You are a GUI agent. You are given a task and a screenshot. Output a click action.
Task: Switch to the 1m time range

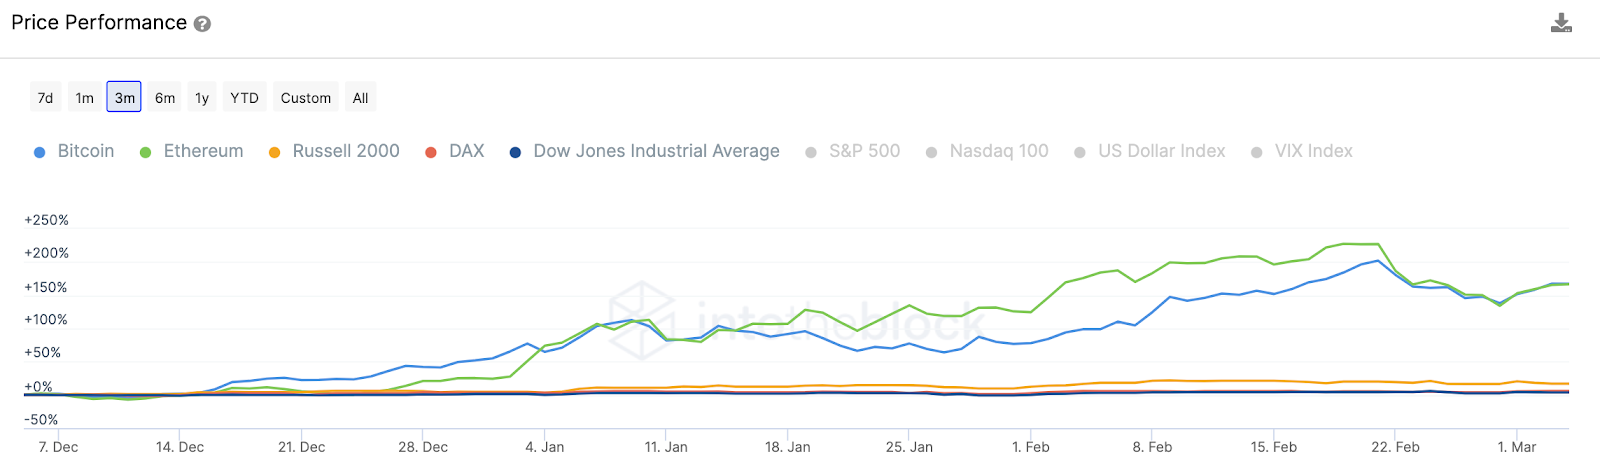click(x=85, y=97)
